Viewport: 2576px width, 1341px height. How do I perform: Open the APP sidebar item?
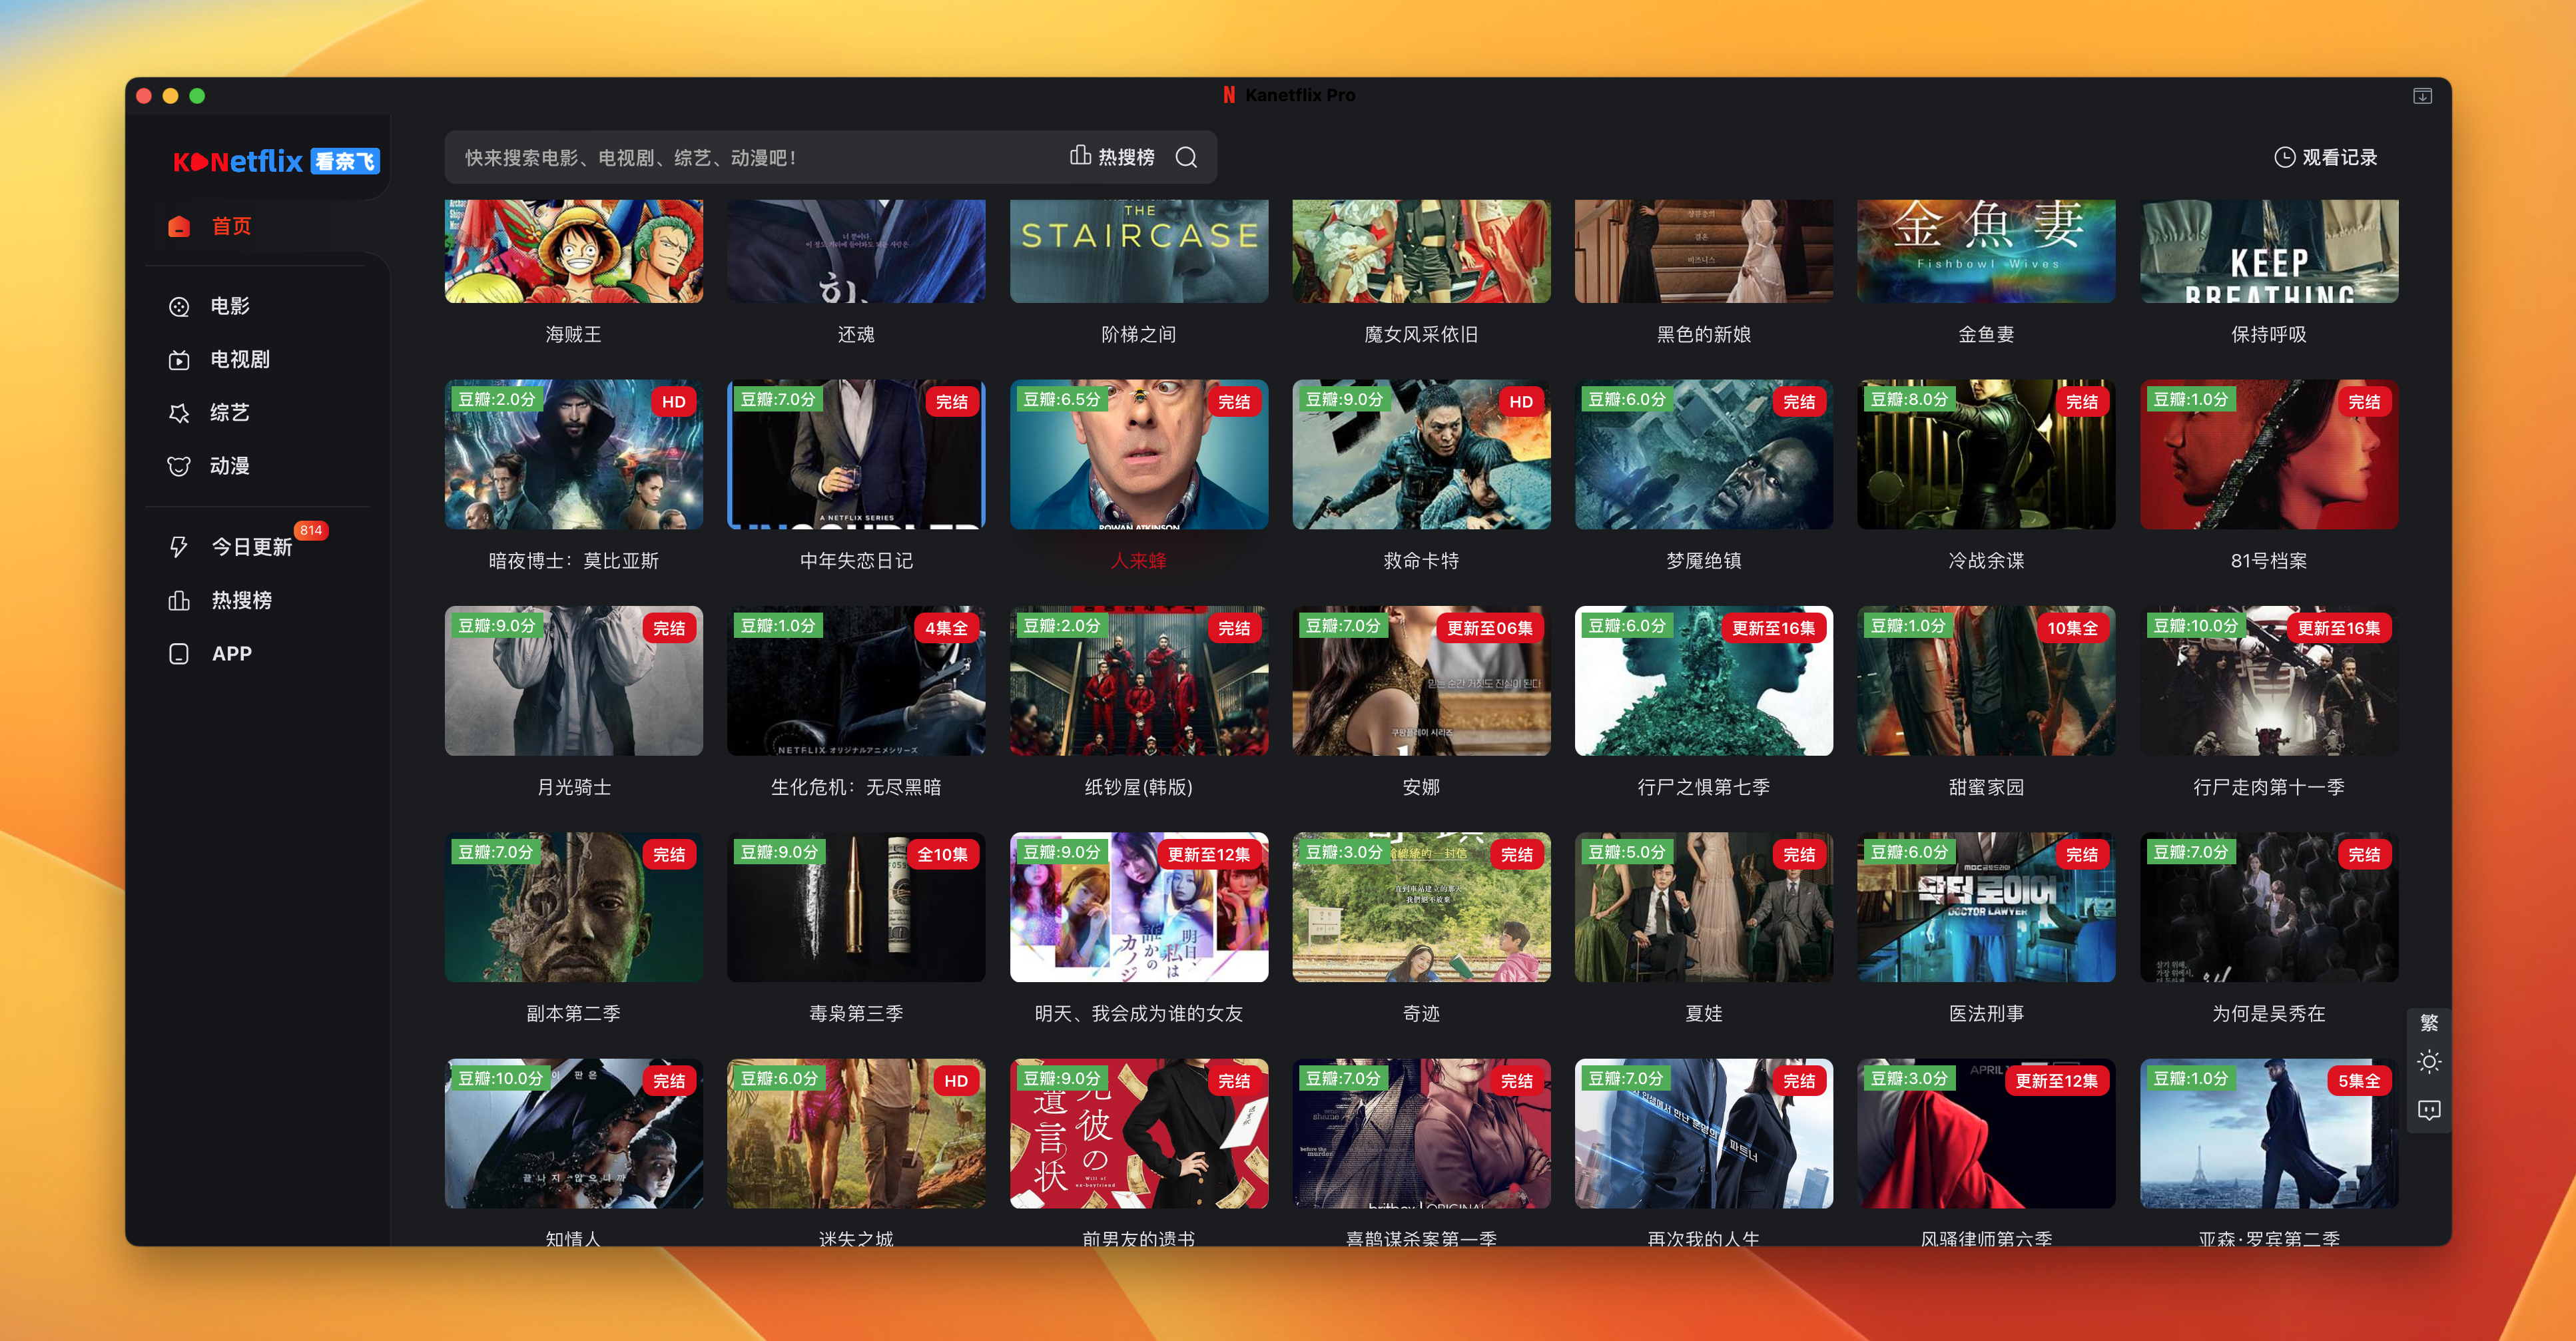231,653
